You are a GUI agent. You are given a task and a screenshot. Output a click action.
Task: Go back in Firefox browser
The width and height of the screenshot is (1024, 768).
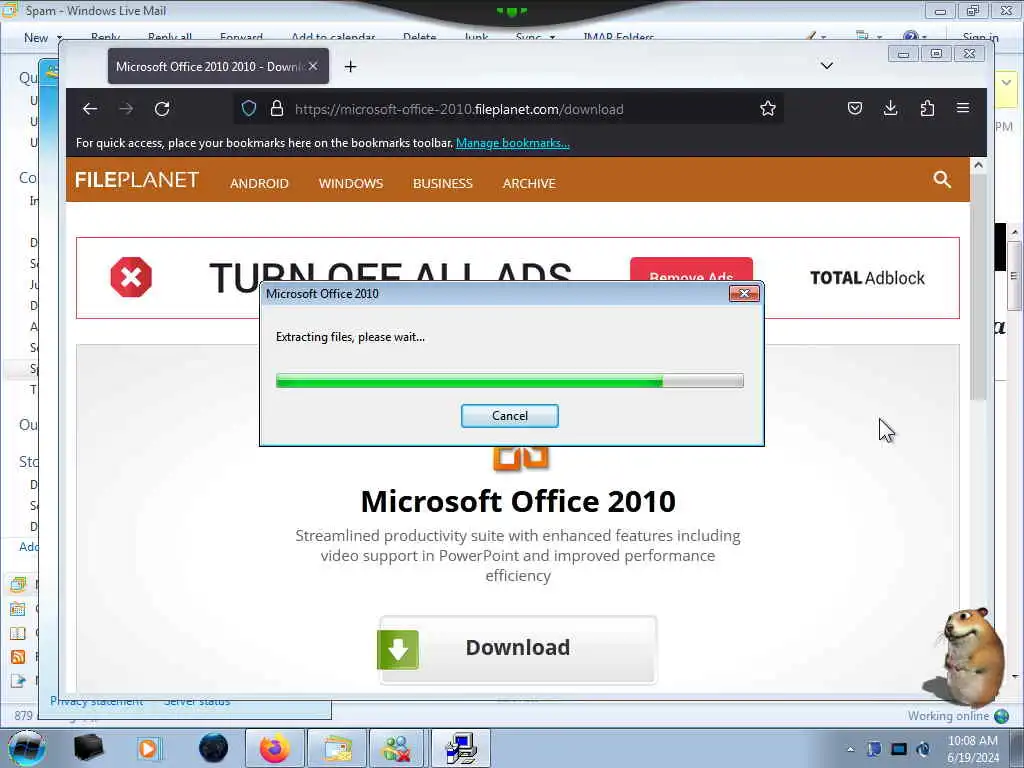90,109
